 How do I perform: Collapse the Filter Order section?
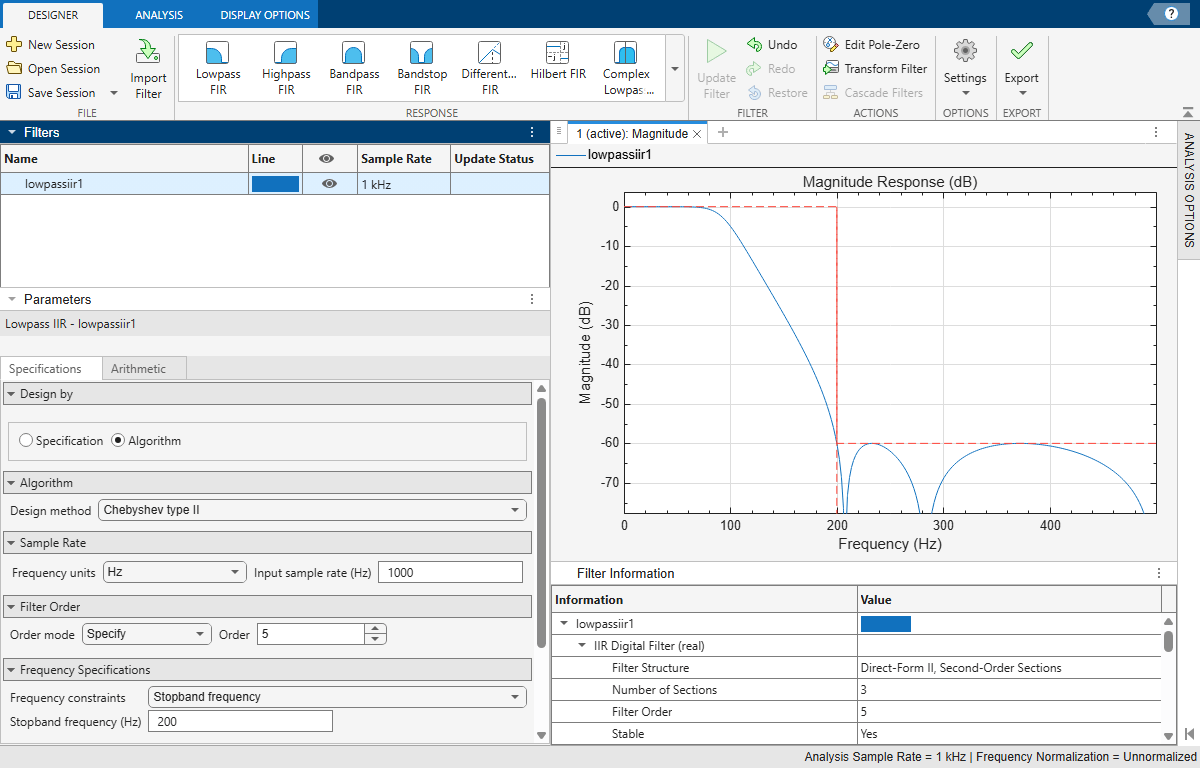click(x=11, y=607)
